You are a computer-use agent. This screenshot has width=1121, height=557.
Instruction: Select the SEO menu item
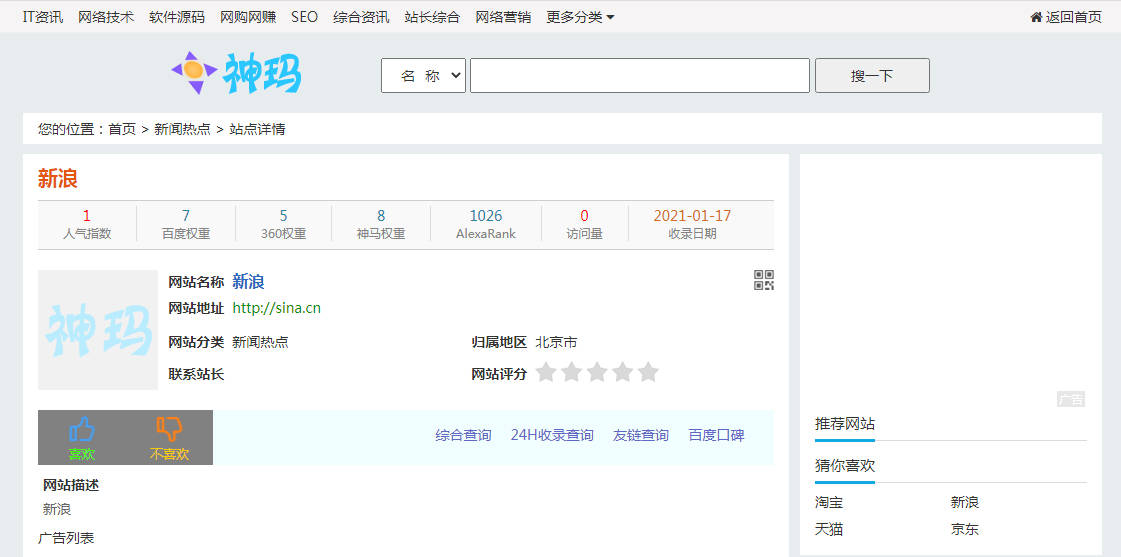305,17
